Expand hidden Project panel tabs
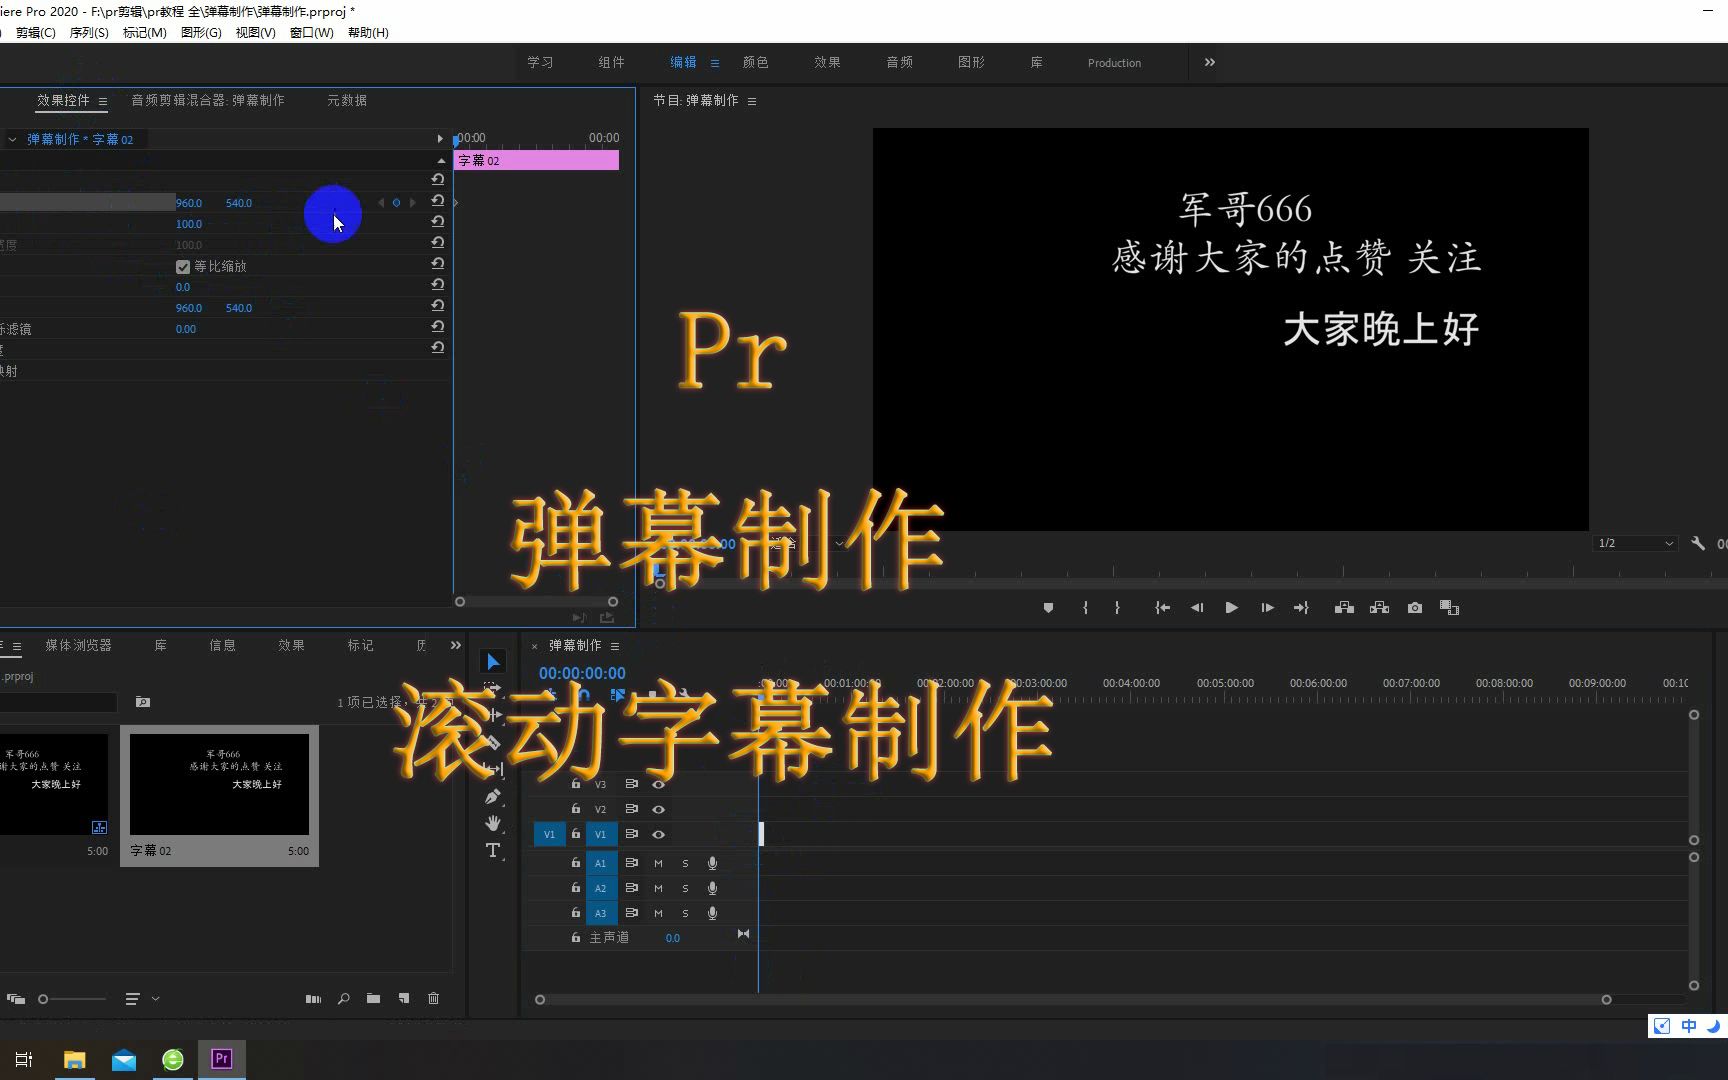 456,646
